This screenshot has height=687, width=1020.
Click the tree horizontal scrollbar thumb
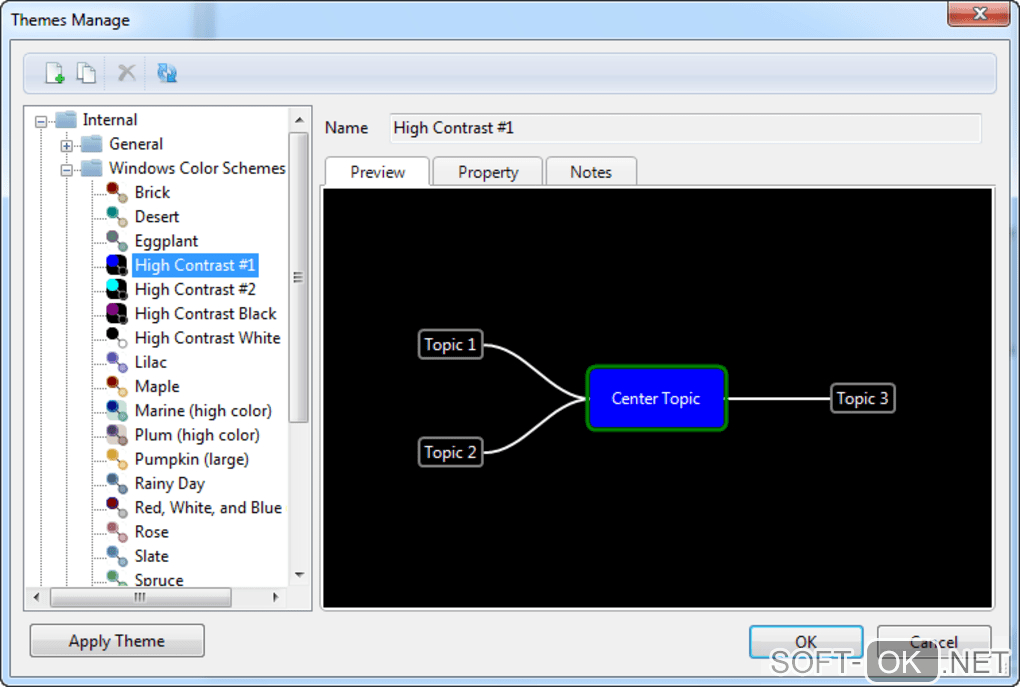[x=141, y=597]
